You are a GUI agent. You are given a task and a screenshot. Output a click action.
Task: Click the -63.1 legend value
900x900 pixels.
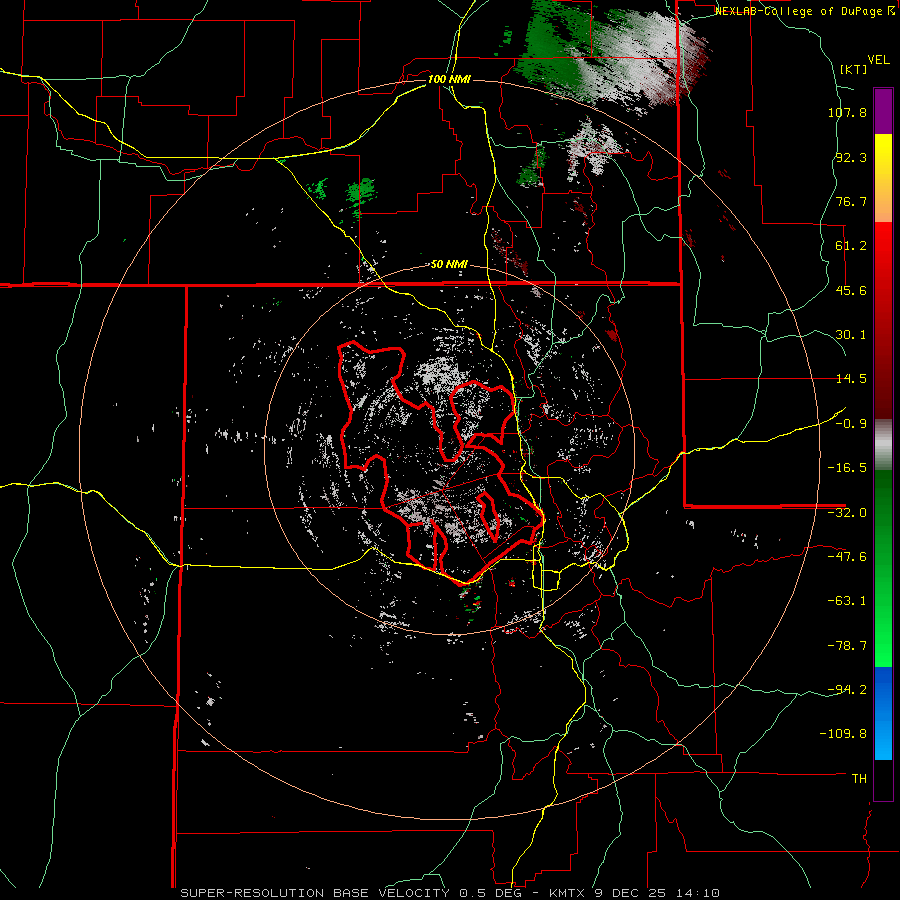[847, 601]
